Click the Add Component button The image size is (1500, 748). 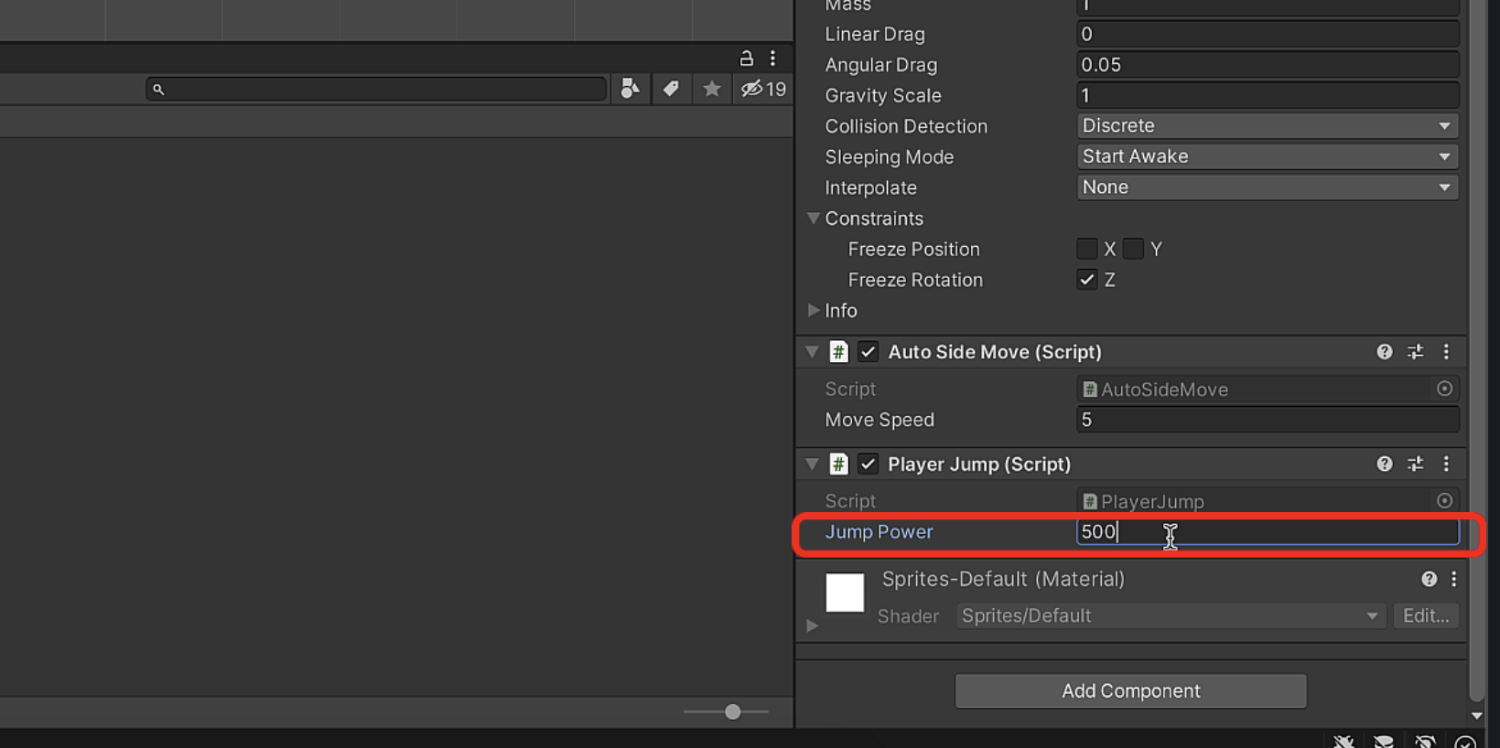tap(1131, 691)
